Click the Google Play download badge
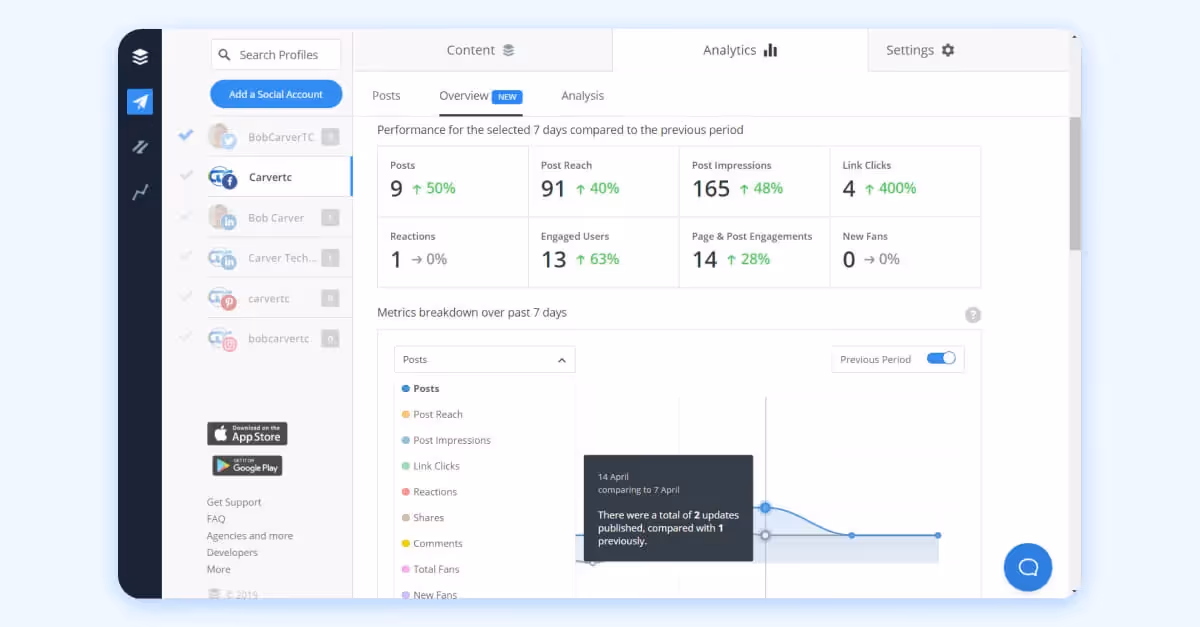 pos(247,465)
